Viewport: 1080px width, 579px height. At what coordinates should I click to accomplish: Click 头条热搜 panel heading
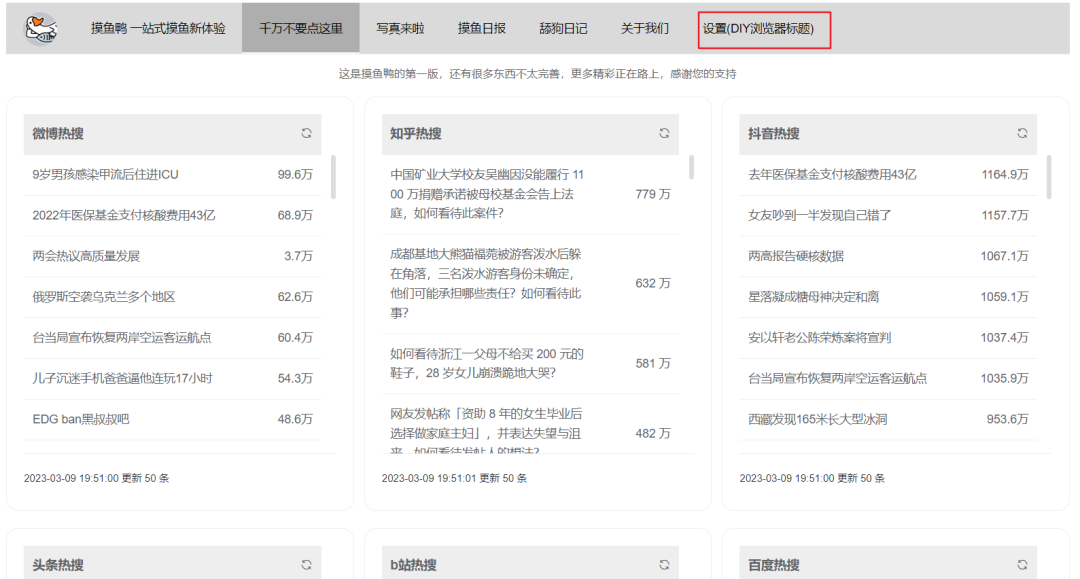coord(58,565)
